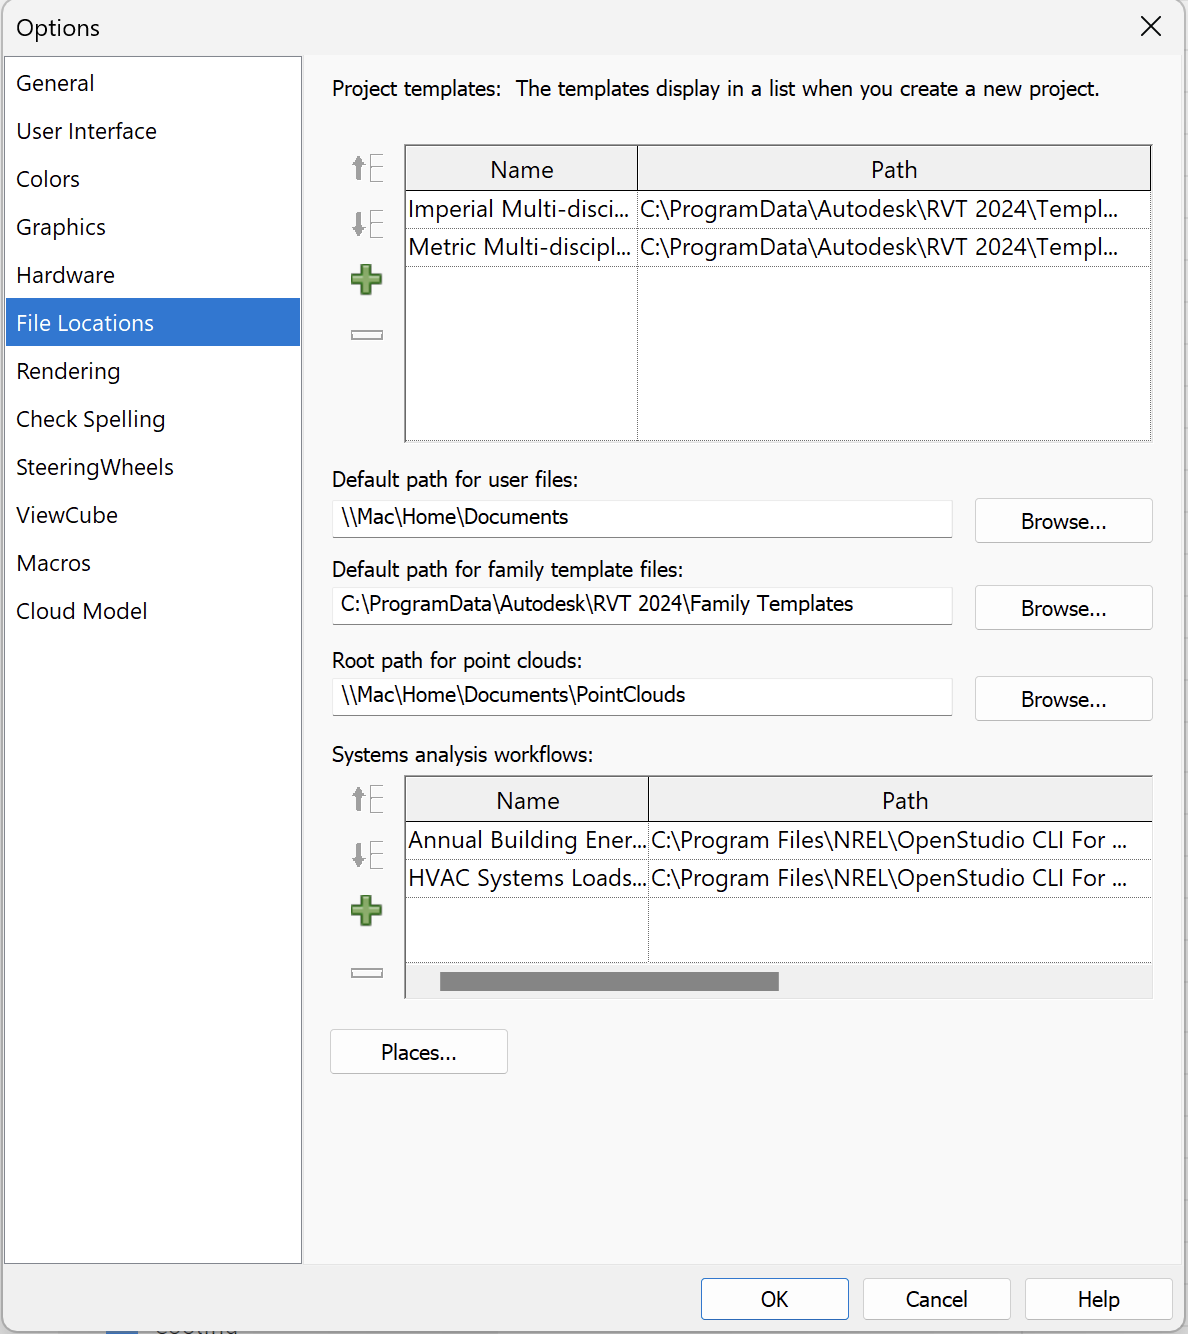Click move-down arrow for systems analysis workflows

(367, 855)
